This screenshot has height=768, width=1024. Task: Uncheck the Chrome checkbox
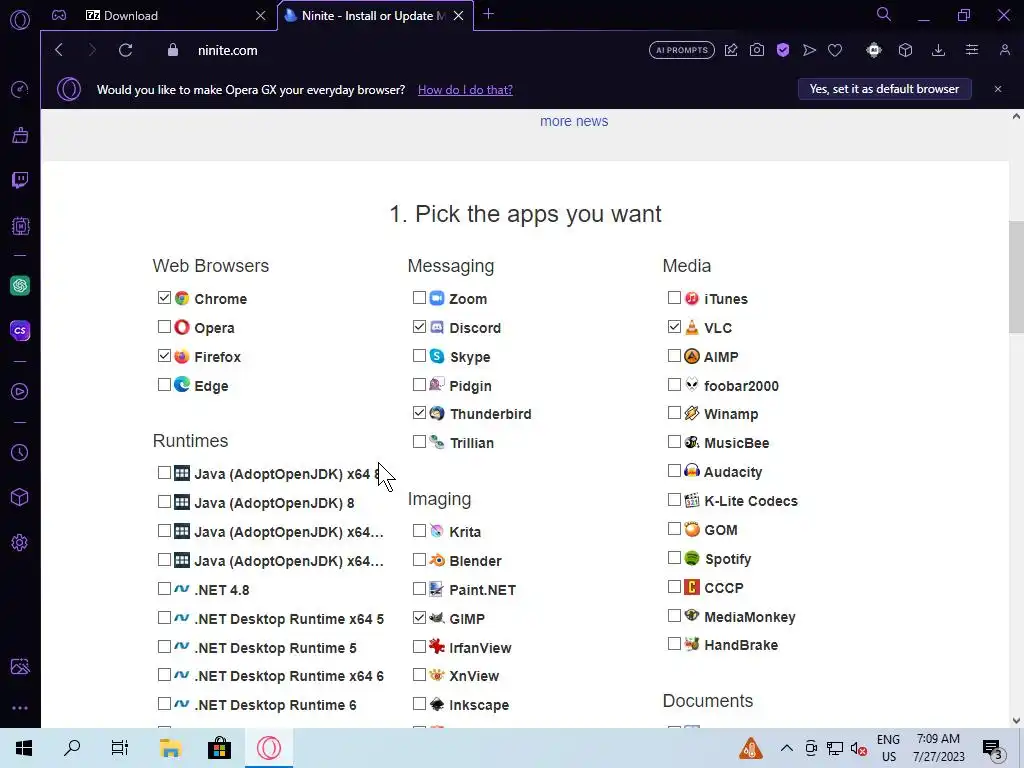(x=164, y=298)
